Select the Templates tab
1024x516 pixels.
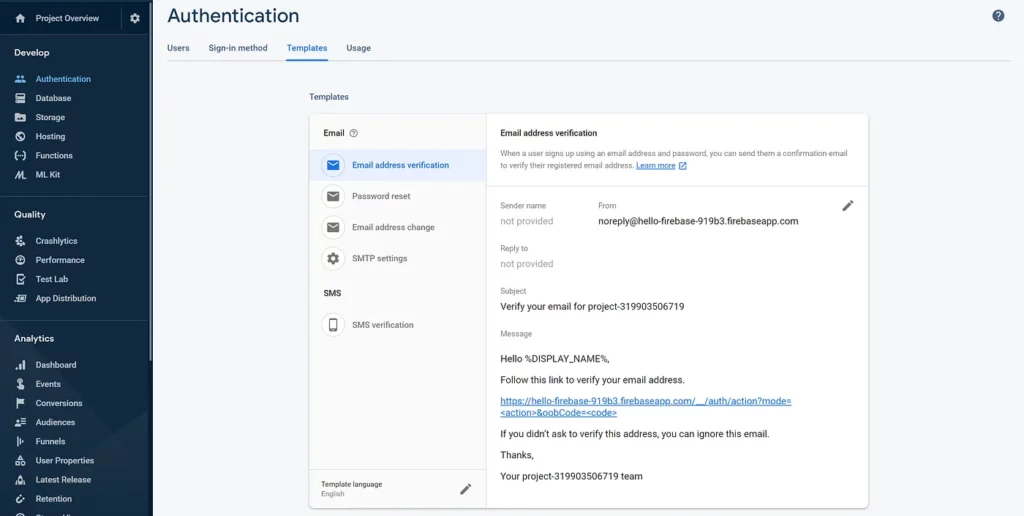pos(307,48)
